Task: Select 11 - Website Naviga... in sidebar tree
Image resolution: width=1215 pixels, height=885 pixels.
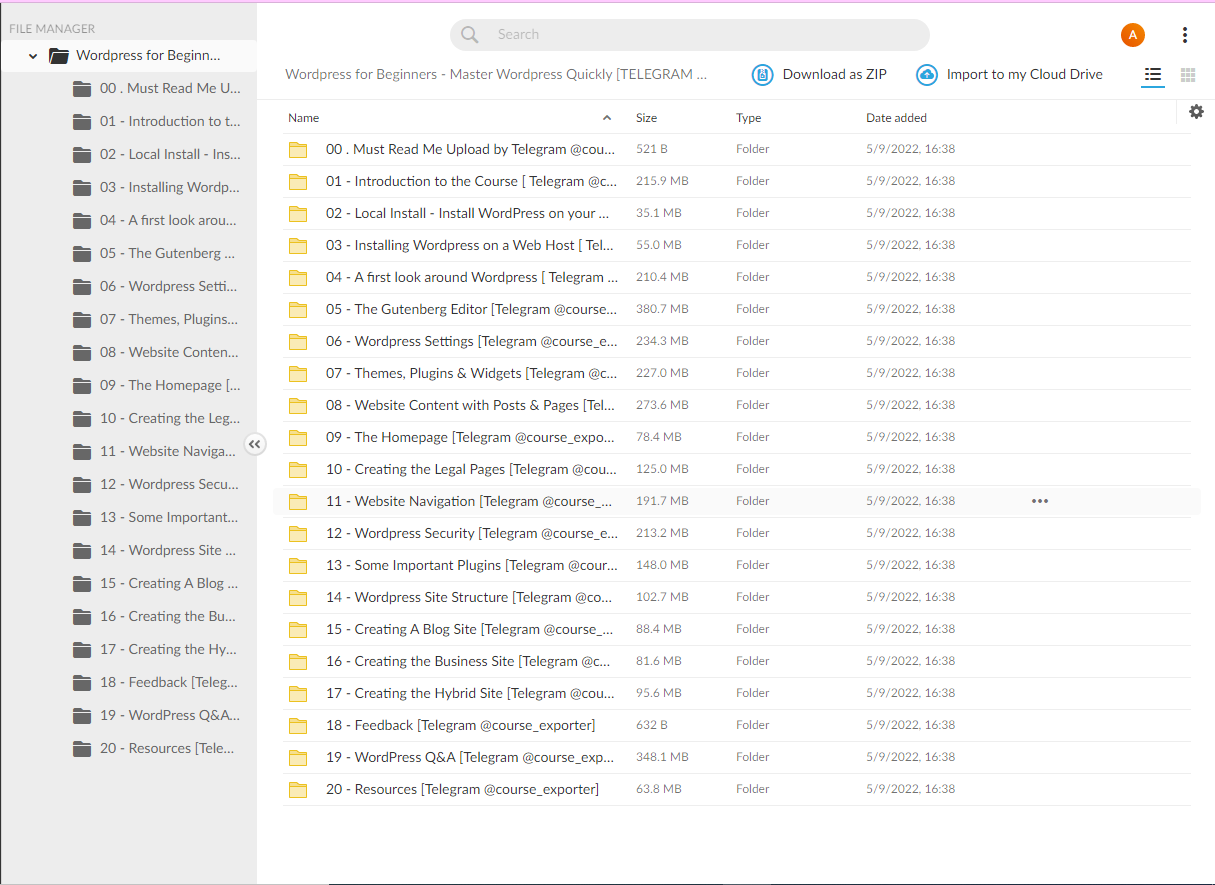Action: pos(168,451)
